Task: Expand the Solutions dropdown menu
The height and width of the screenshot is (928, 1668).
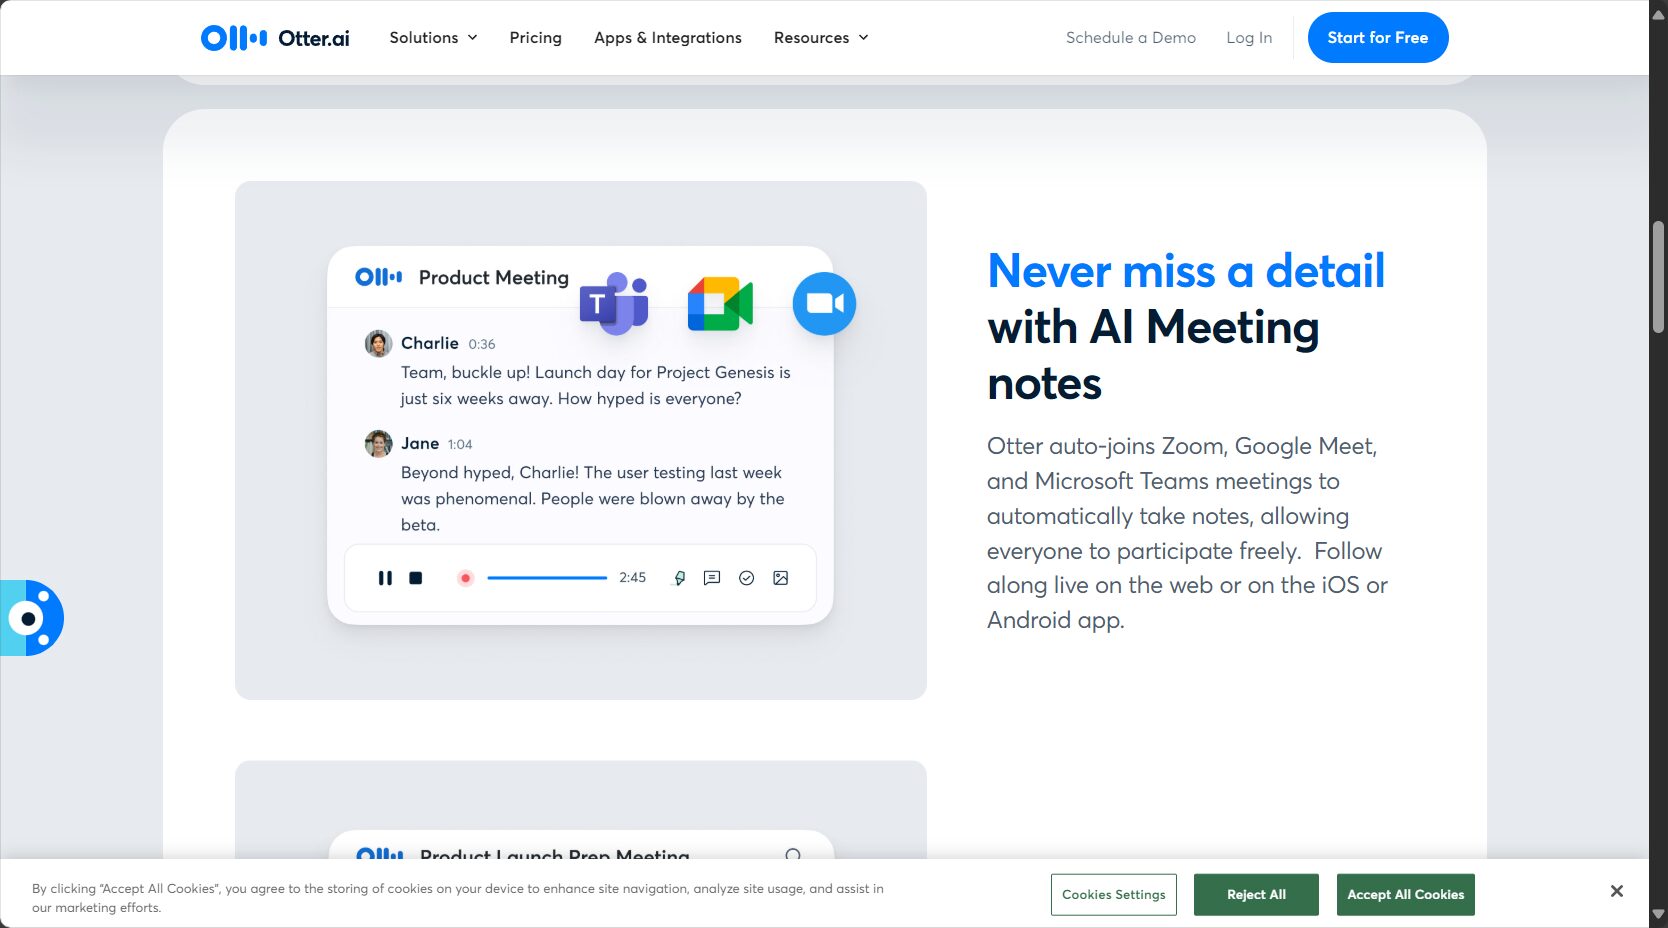Action: 433,38
